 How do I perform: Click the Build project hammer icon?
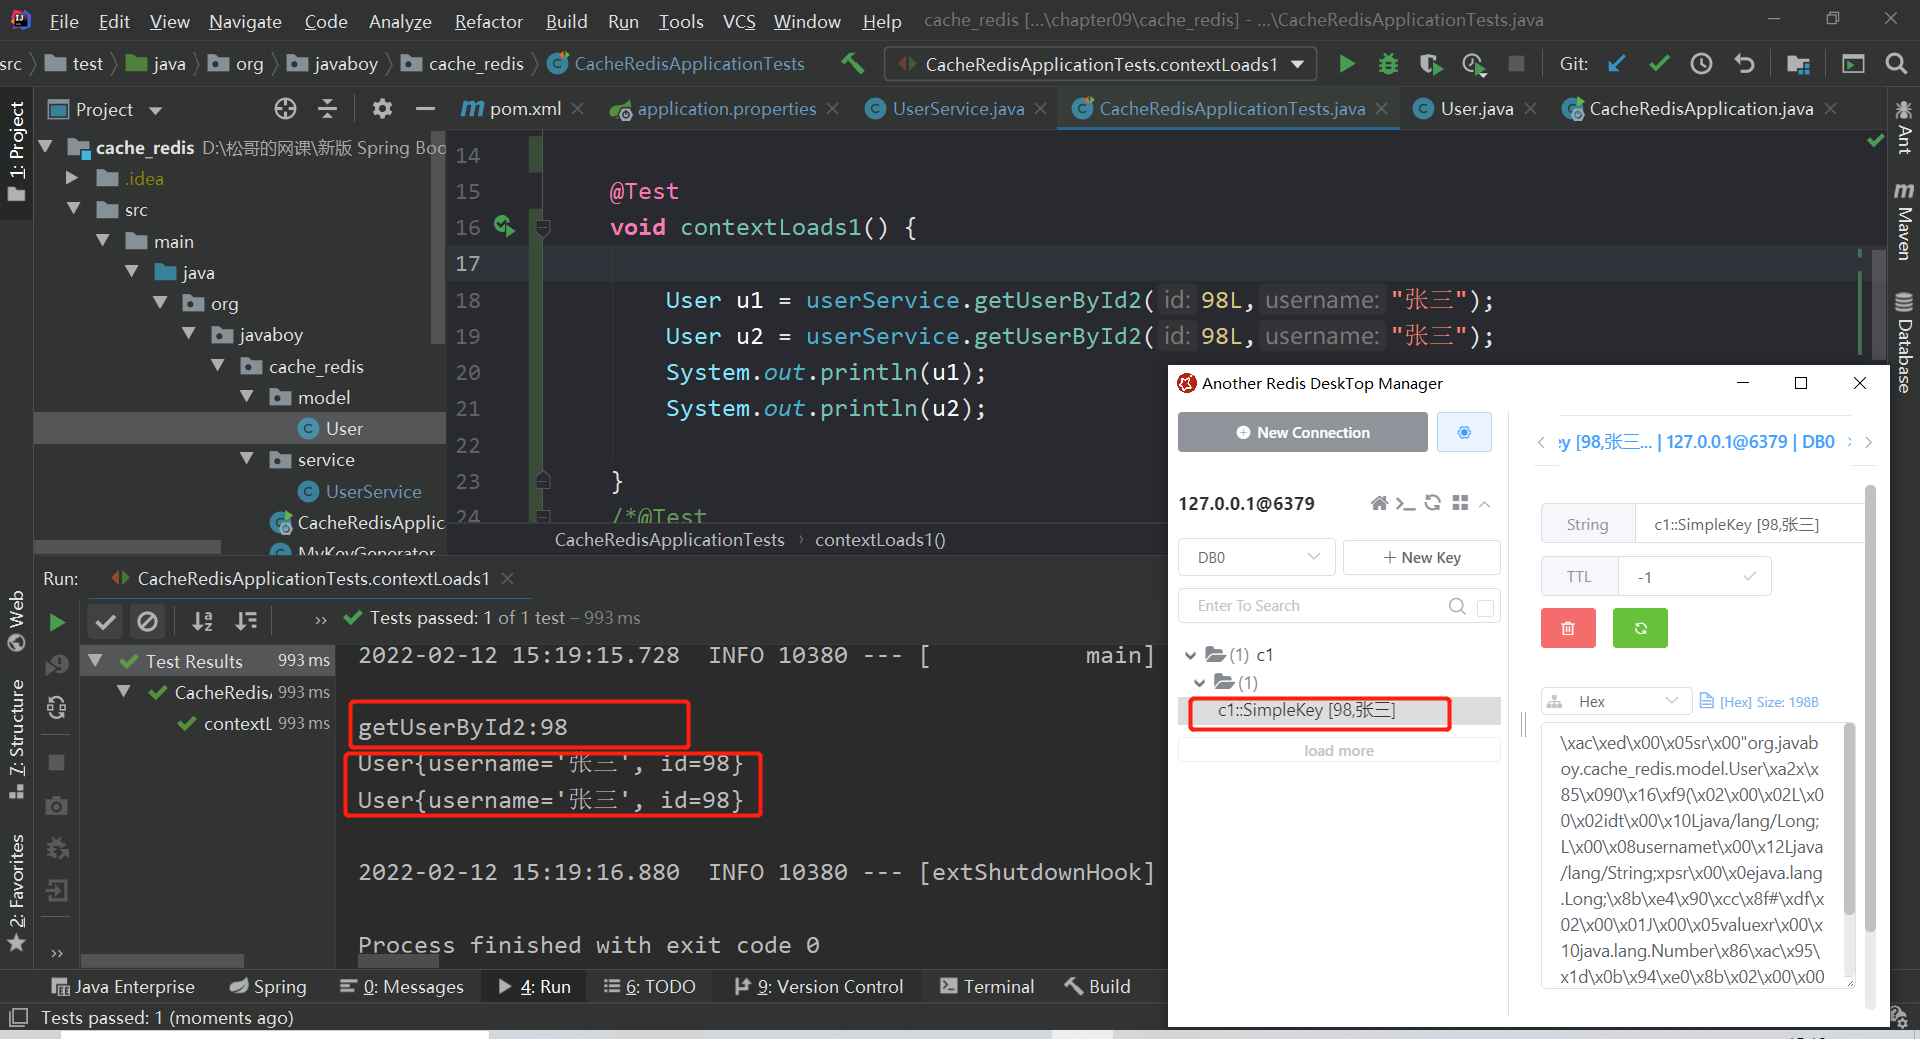[853, 63]
